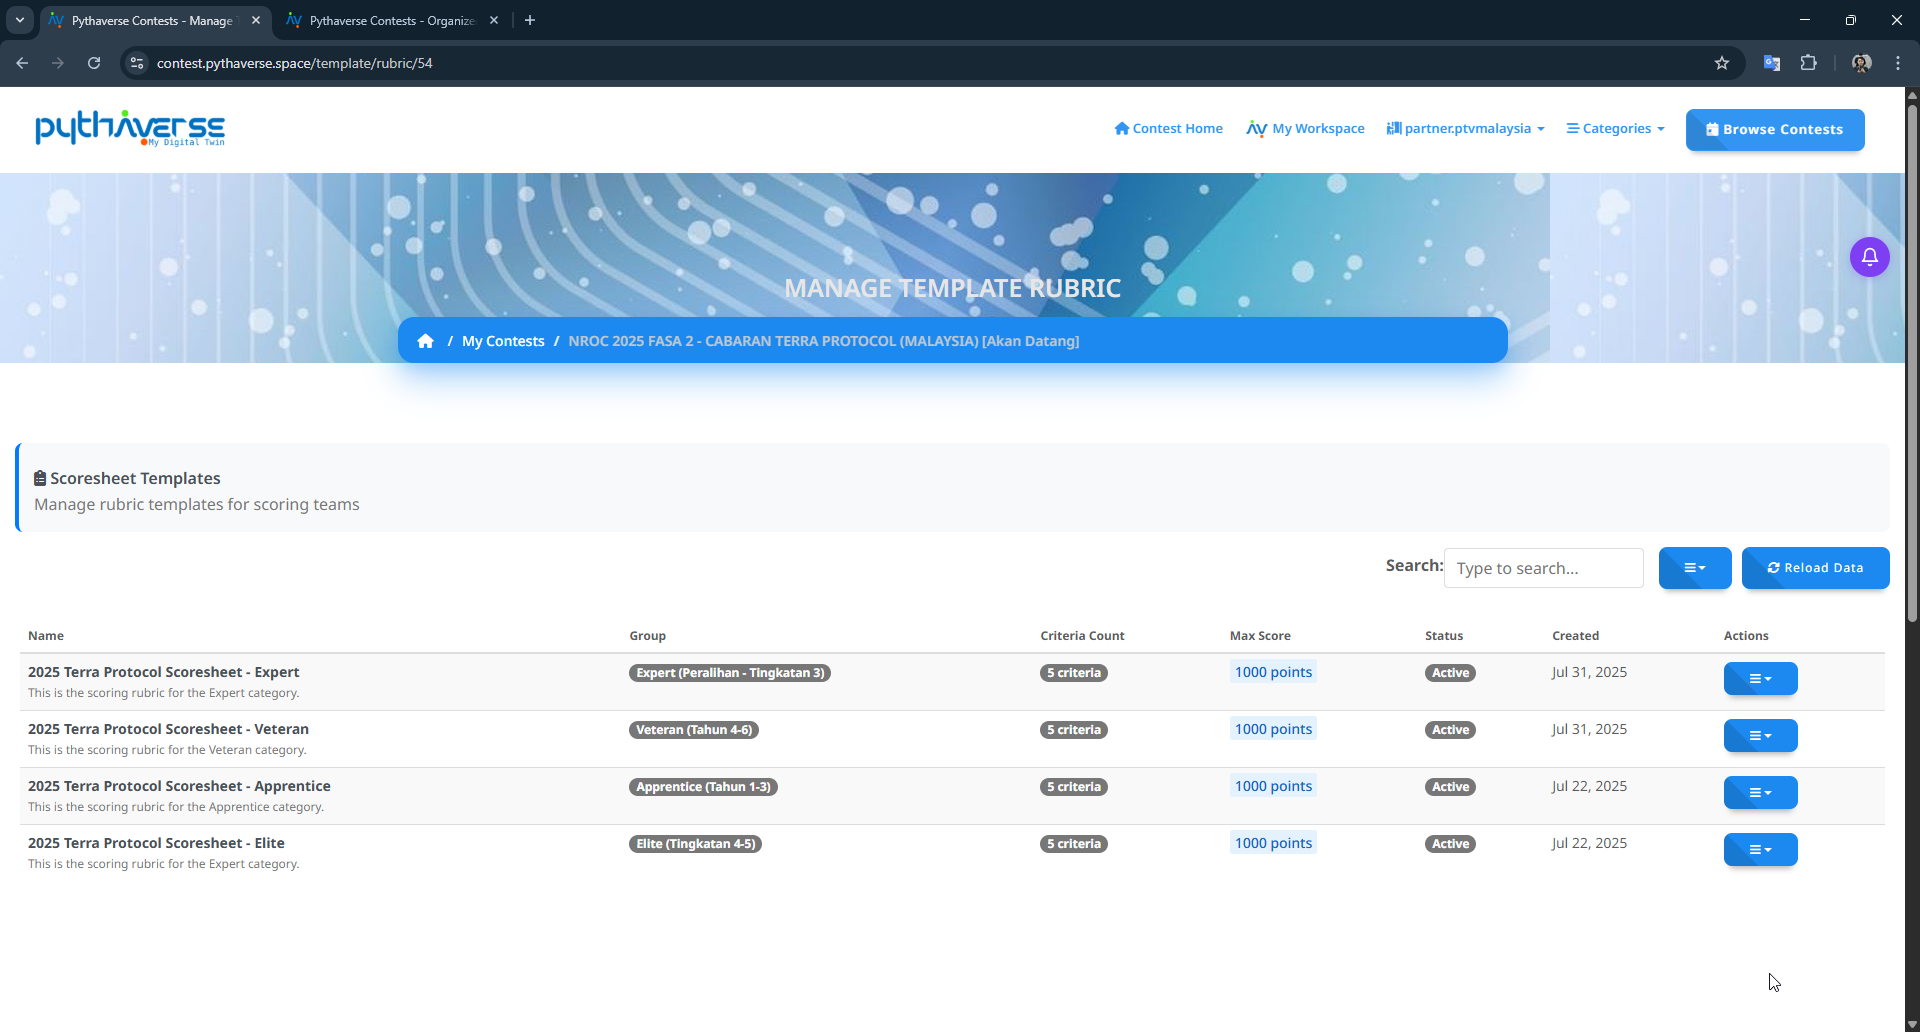The height and width of the screenshot is (1032, 1920).
Task: Click the Pythaverse logo
Action: point(130,129)
